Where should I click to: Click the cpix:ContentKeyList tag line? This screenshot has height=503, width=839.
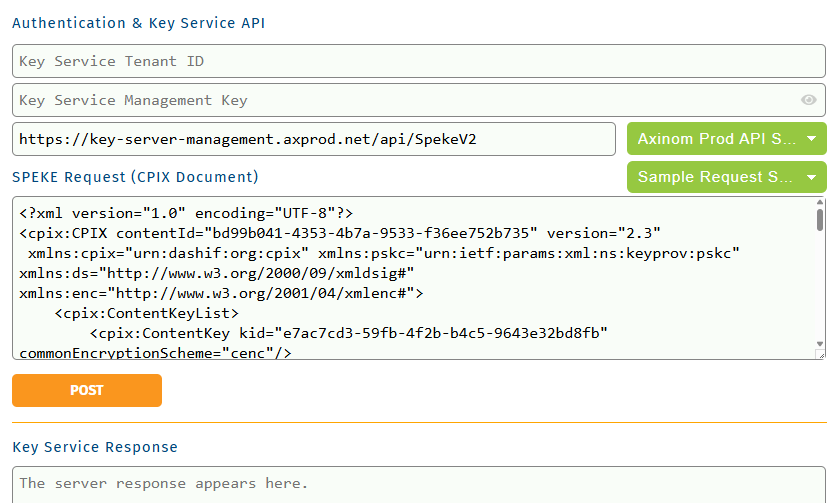tap(146, 313)
